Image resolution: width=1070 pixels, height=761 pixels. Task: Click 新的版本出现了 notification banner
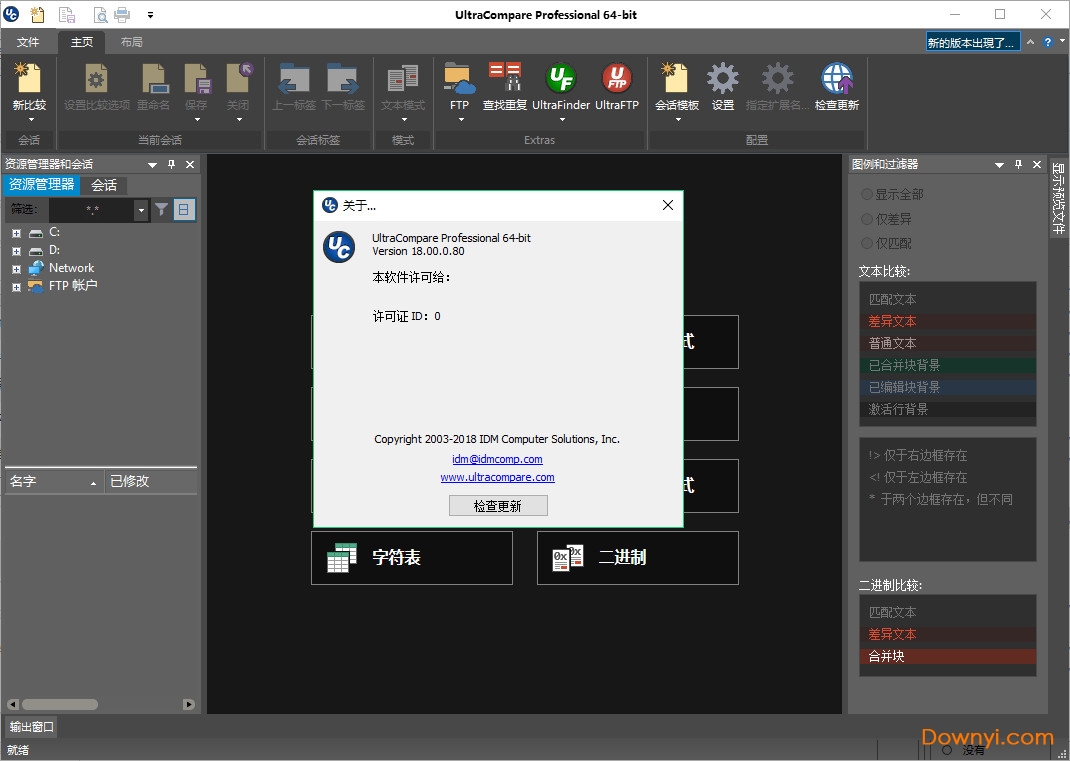(x=972, y=42)
